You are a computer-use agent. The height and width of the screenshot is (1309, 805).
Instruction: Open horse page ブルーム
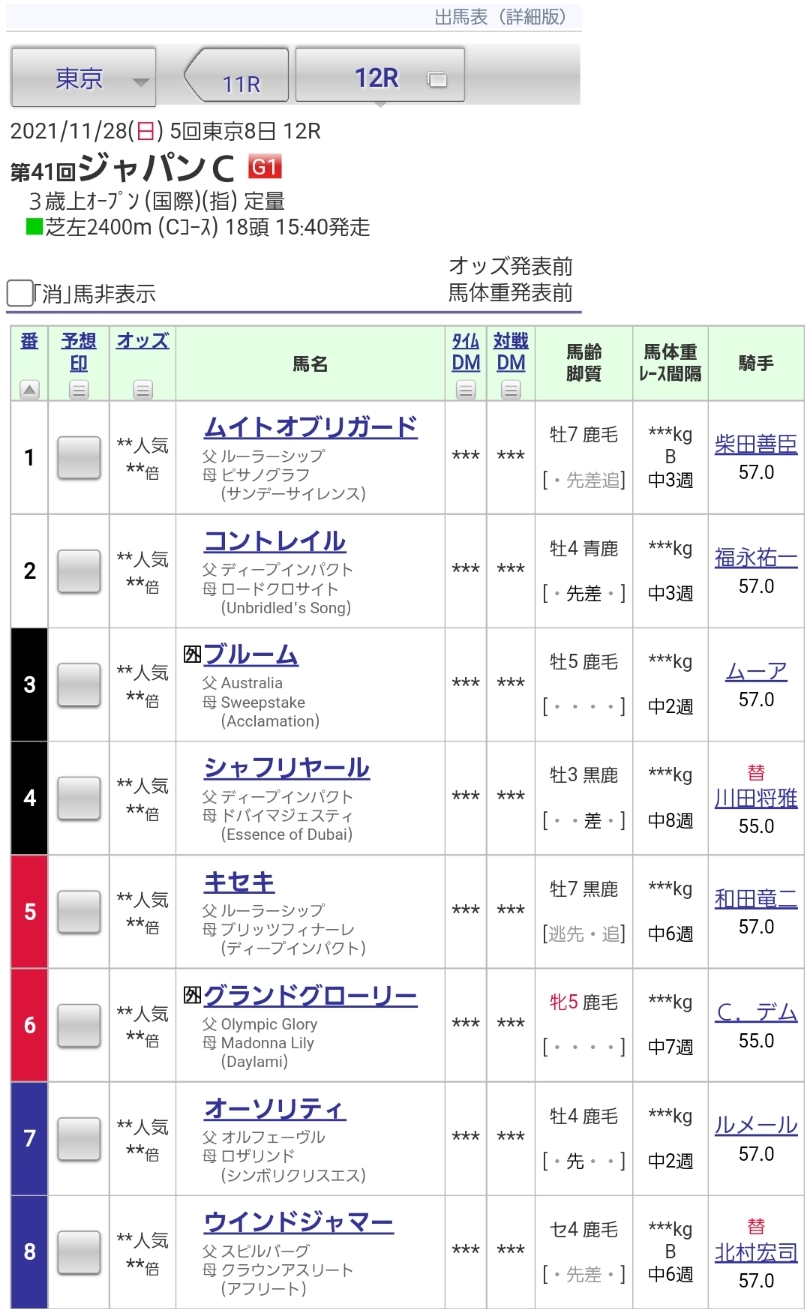point(251,654)
